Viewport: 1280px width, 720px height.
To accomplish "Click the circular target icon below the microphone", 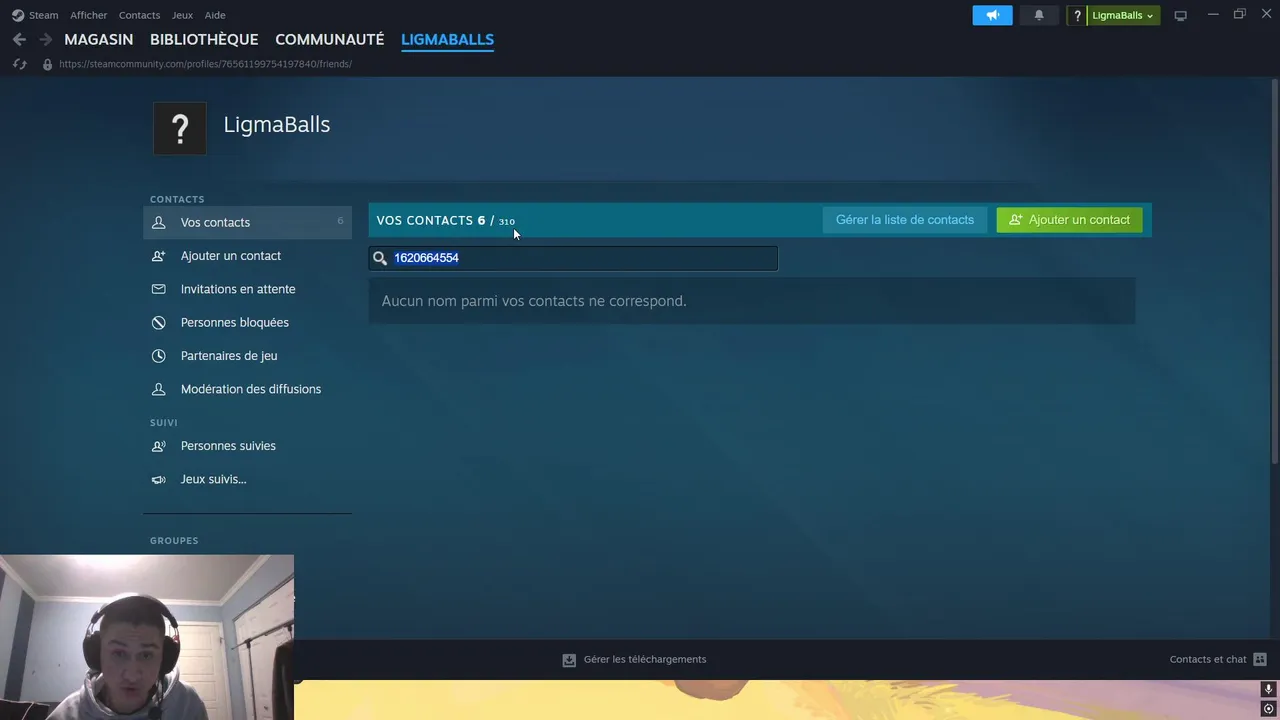I will click(1268, 709).
